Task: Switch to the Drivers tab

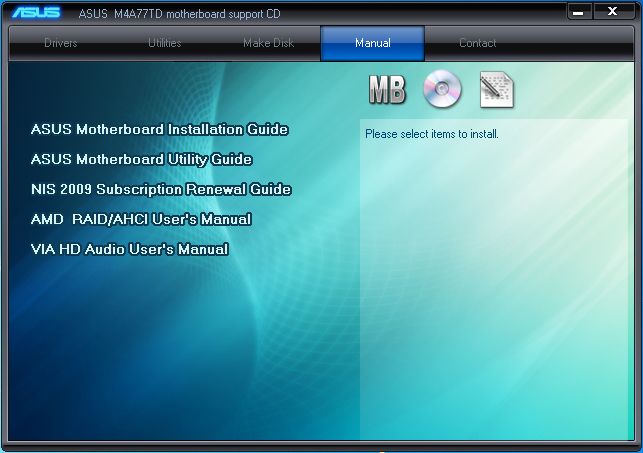Action: [61, 43]
